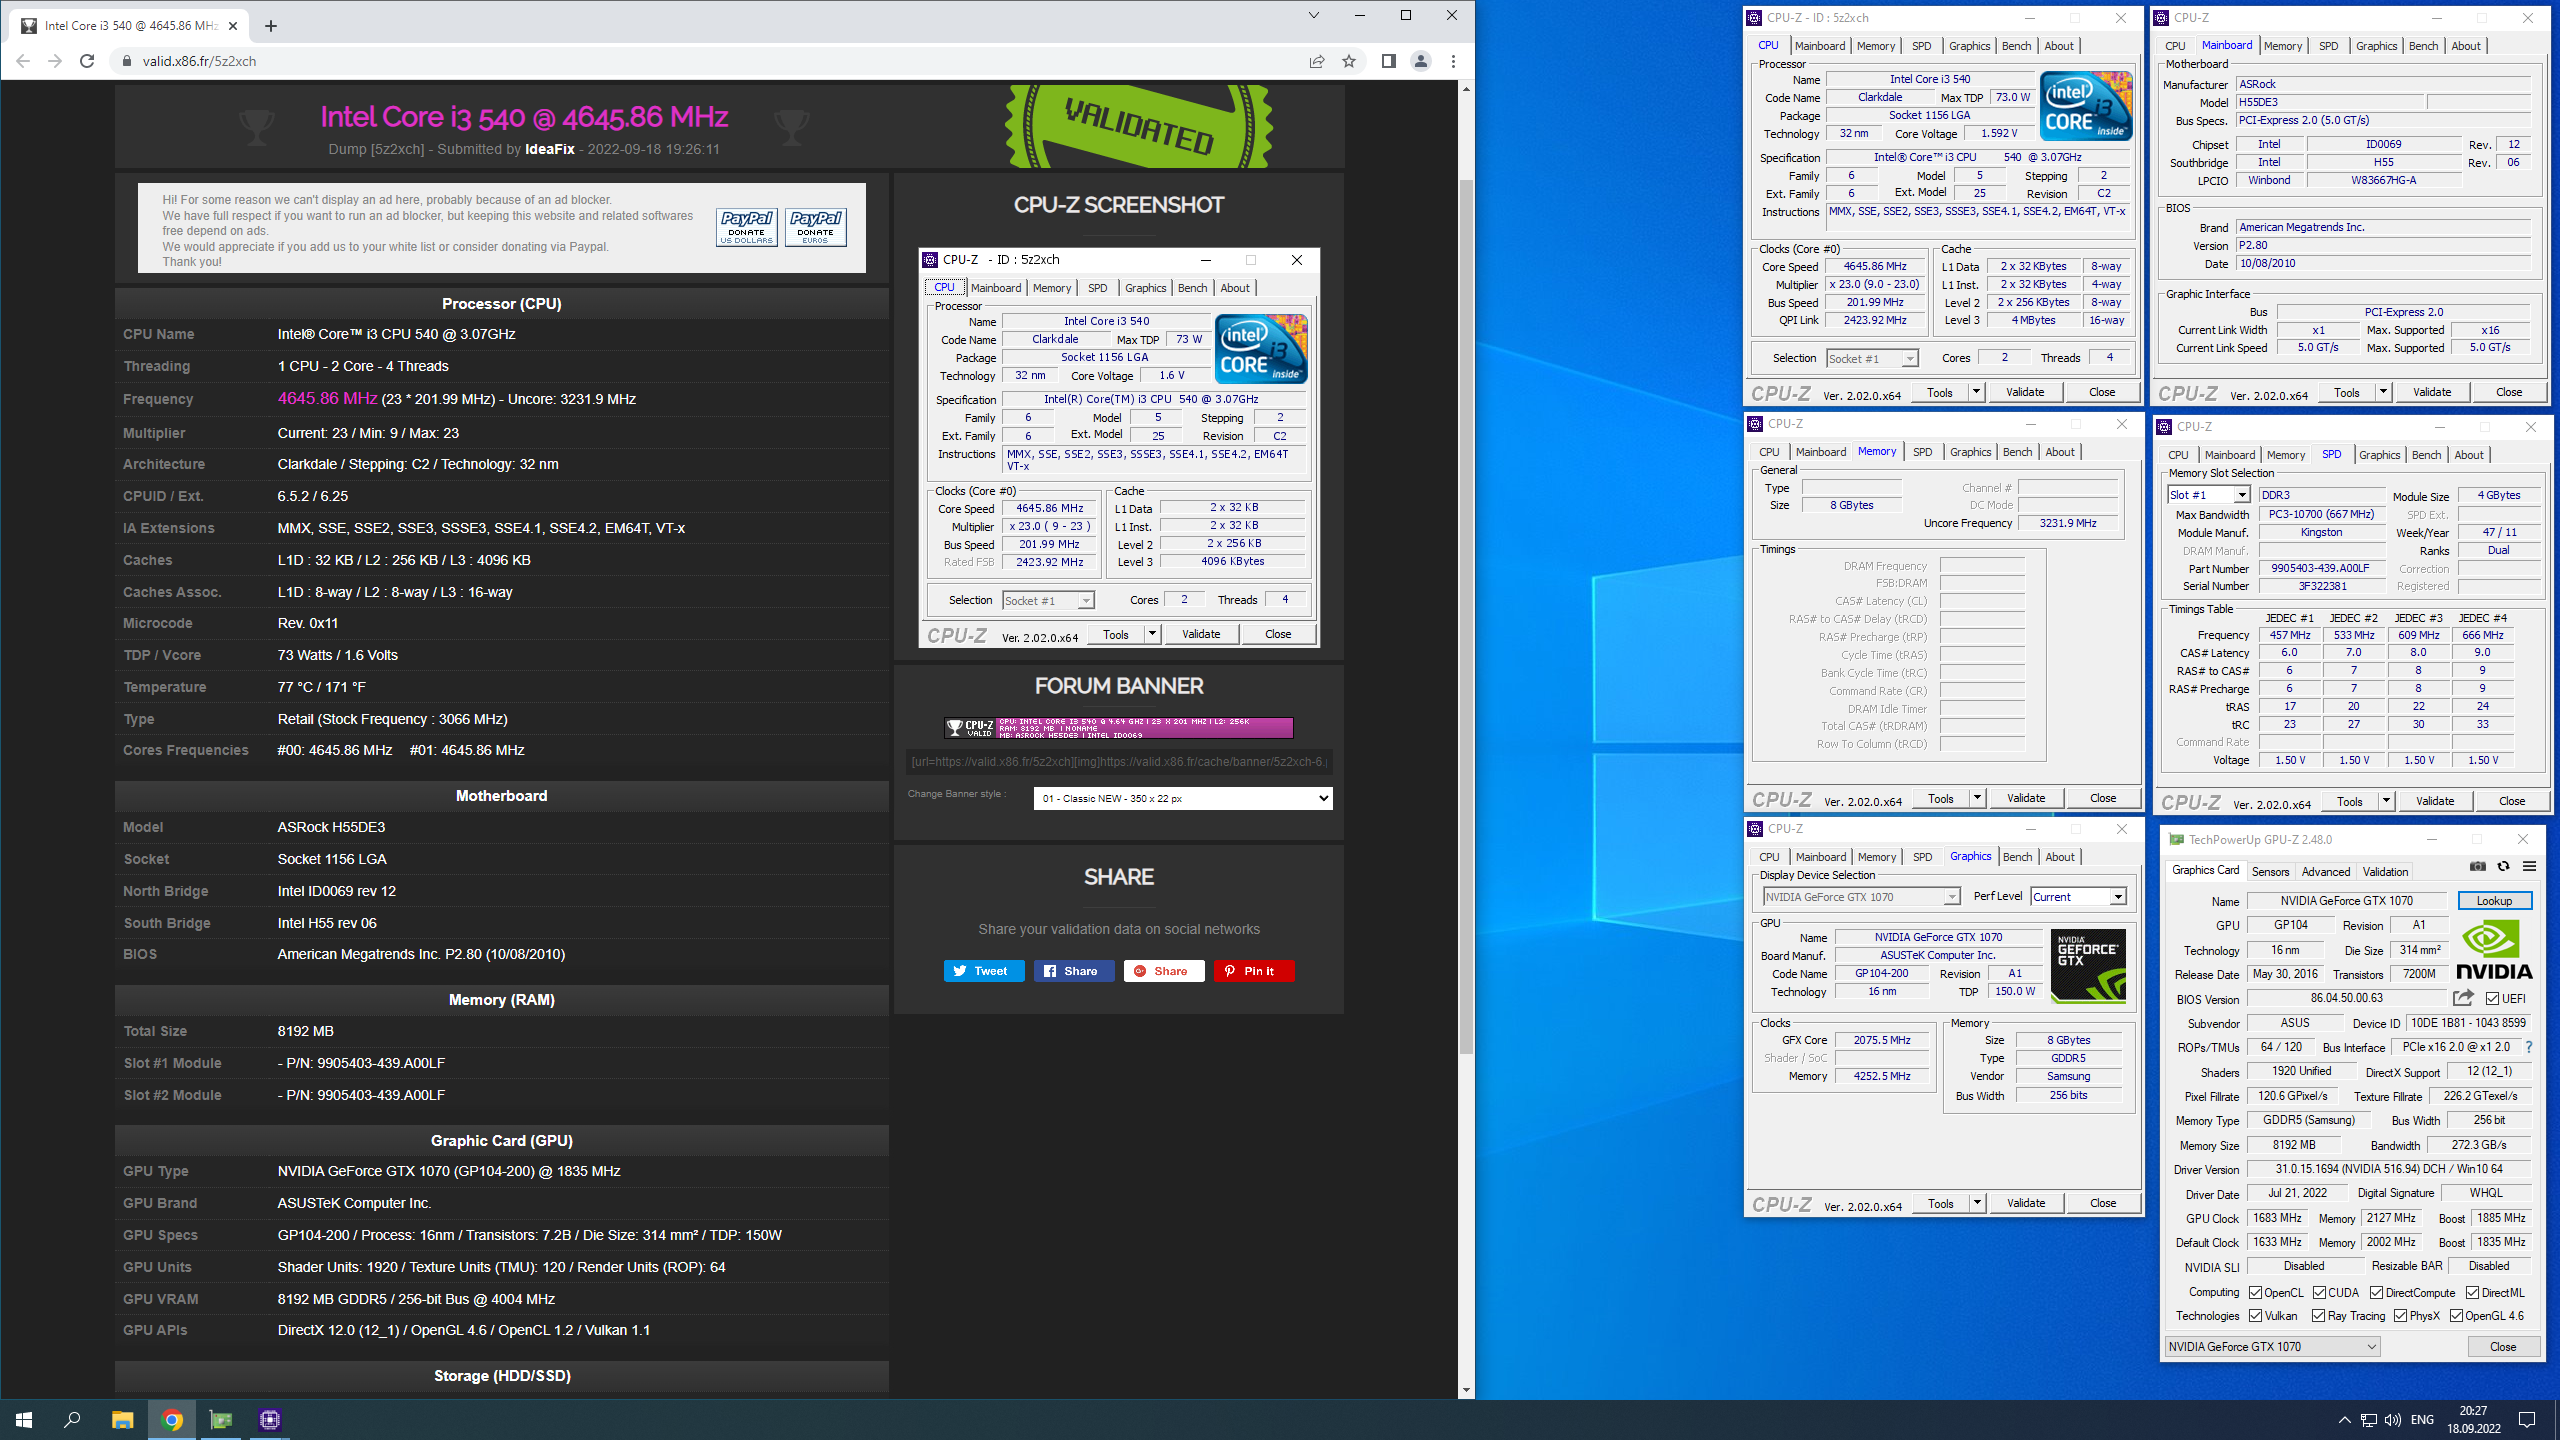Open Tools arrow in CPU-Z SPD window
The image size is (2560, 1440).
tap(2386, 801)
